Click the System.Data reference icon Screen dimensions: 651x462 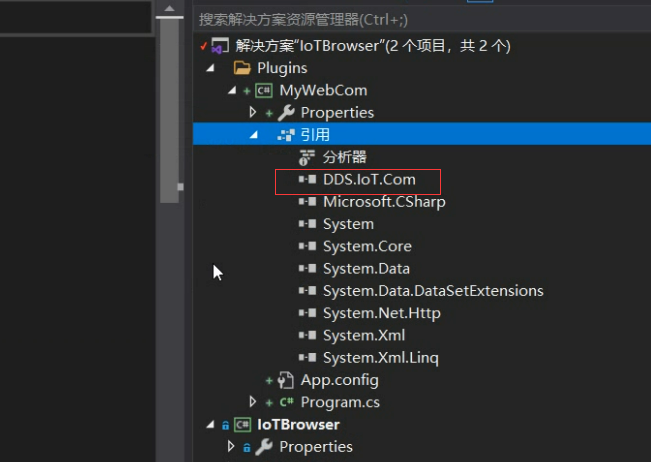(x=307, y=269)
